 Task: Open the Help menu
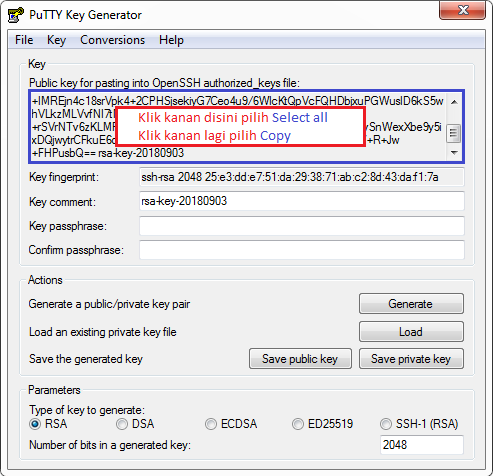171,40
